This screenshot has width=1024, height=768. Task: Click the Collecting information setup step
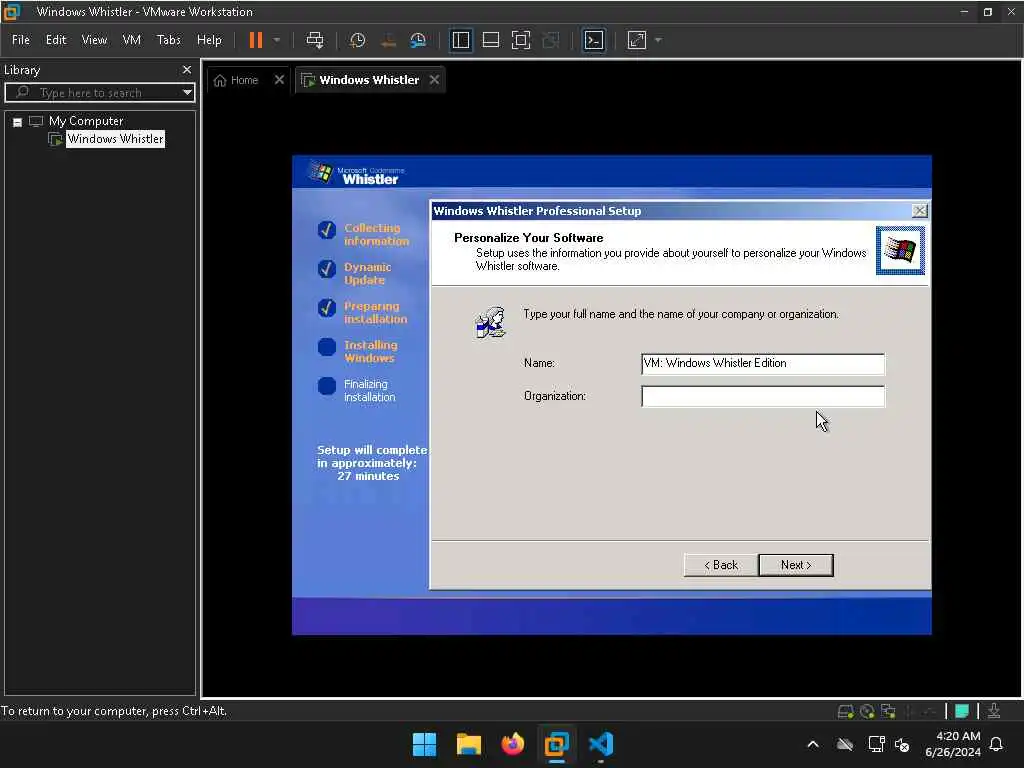(x=376, y=234)
